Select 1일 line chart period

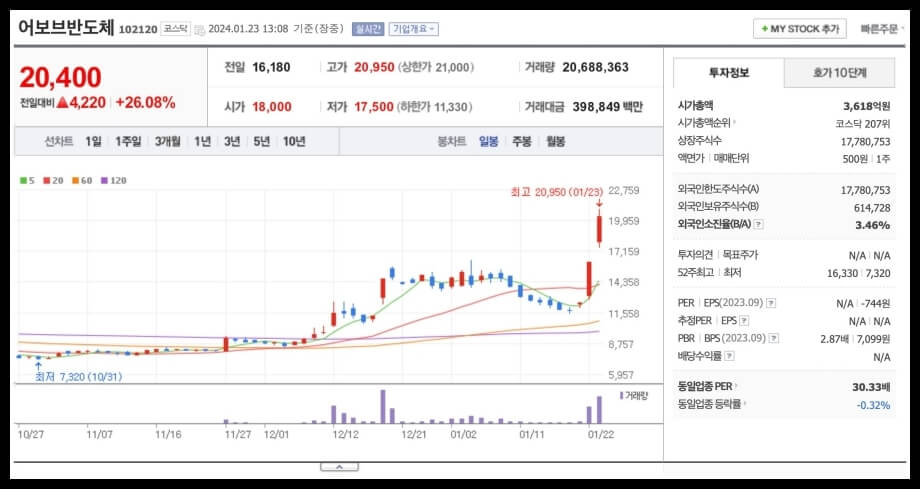[93, 141]
